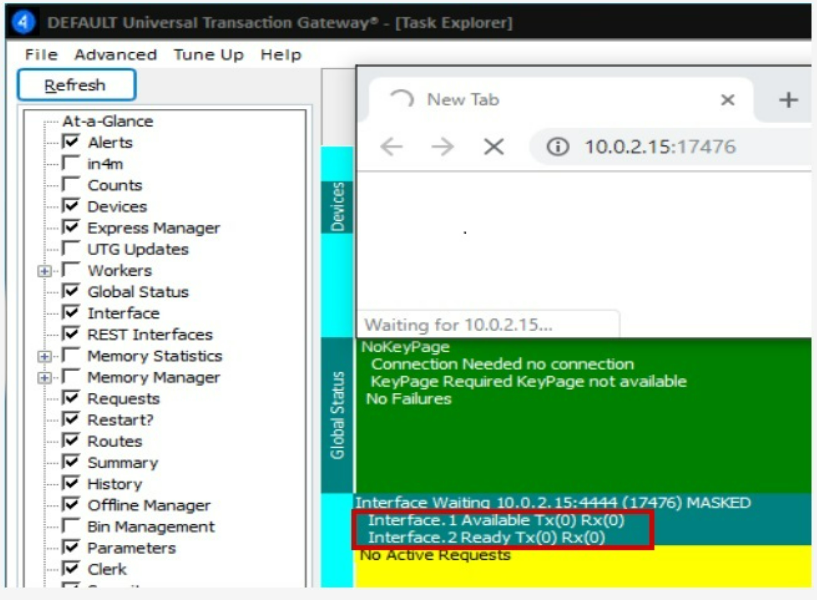Toggle the Parameters checkbox
Viewport: 817px width, 600px height.
pos(70,547)
